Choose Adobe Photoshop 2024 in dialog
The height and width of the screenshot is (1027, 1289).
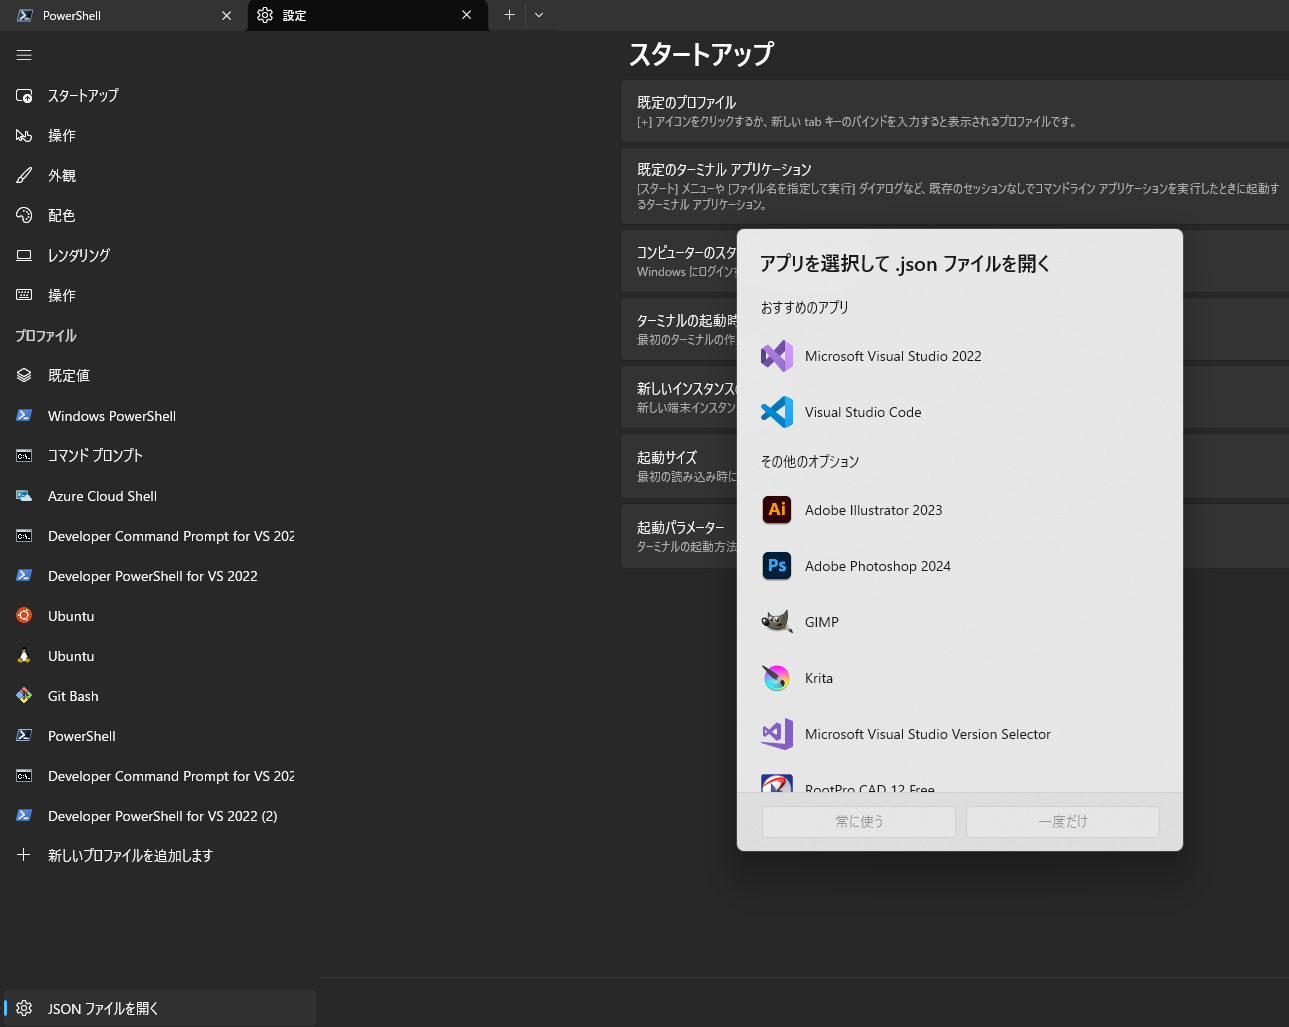(960, 566)
